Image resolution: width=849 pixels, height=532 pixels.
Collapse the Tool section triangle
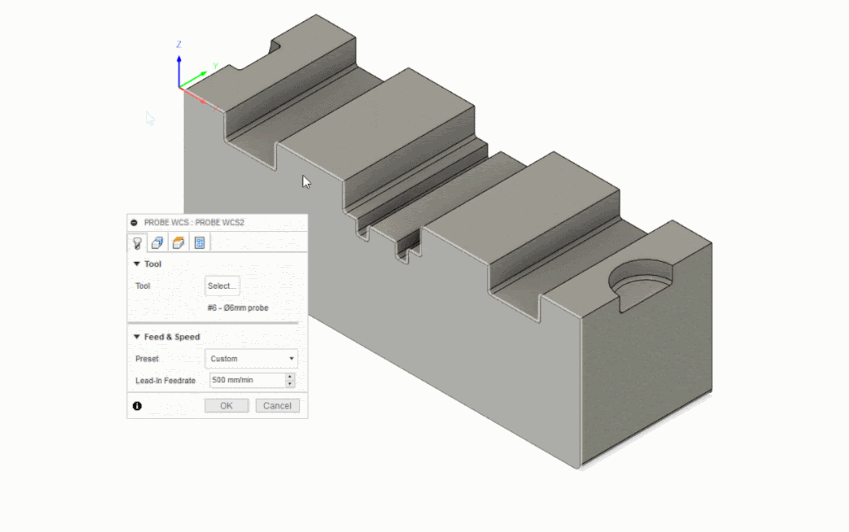136,264
